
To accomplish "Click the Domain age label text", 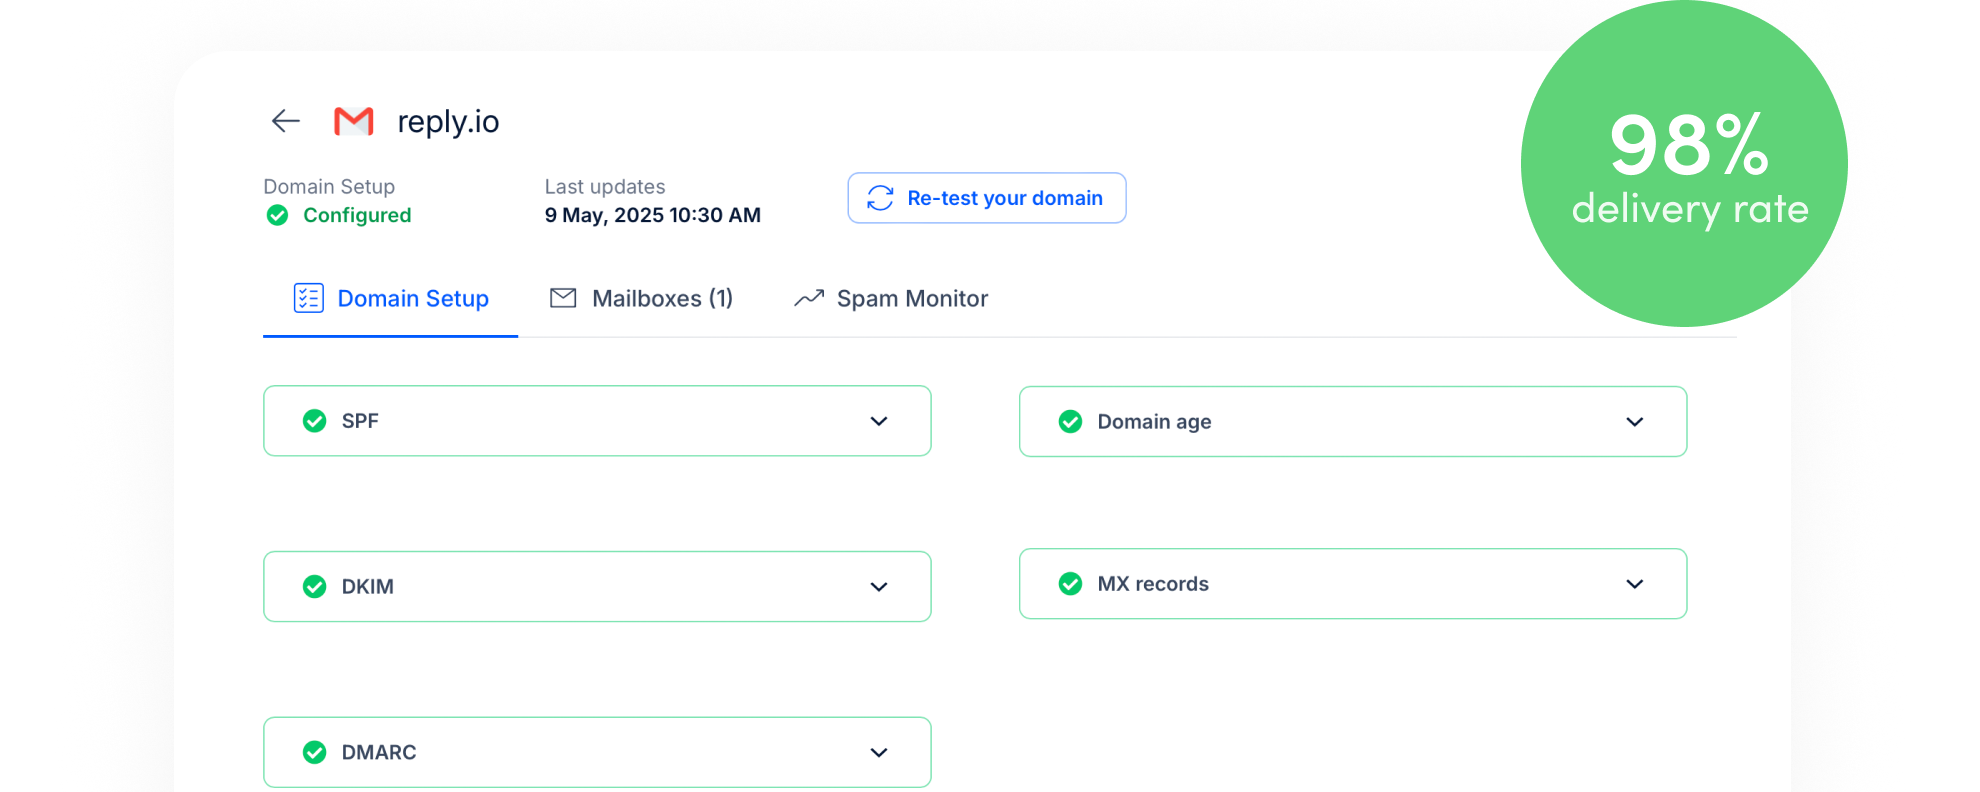I will click(x=1154, y=422).
